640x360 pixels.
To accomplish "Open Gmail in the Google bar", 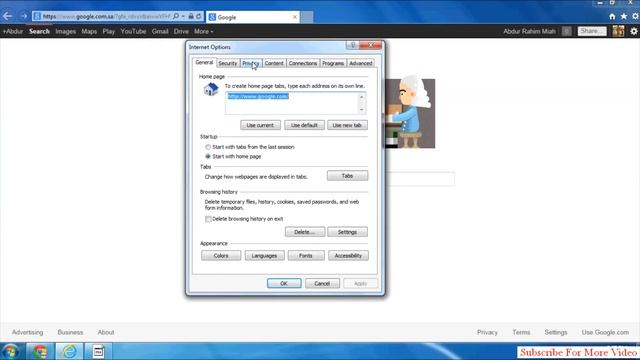I will [160, 31].
